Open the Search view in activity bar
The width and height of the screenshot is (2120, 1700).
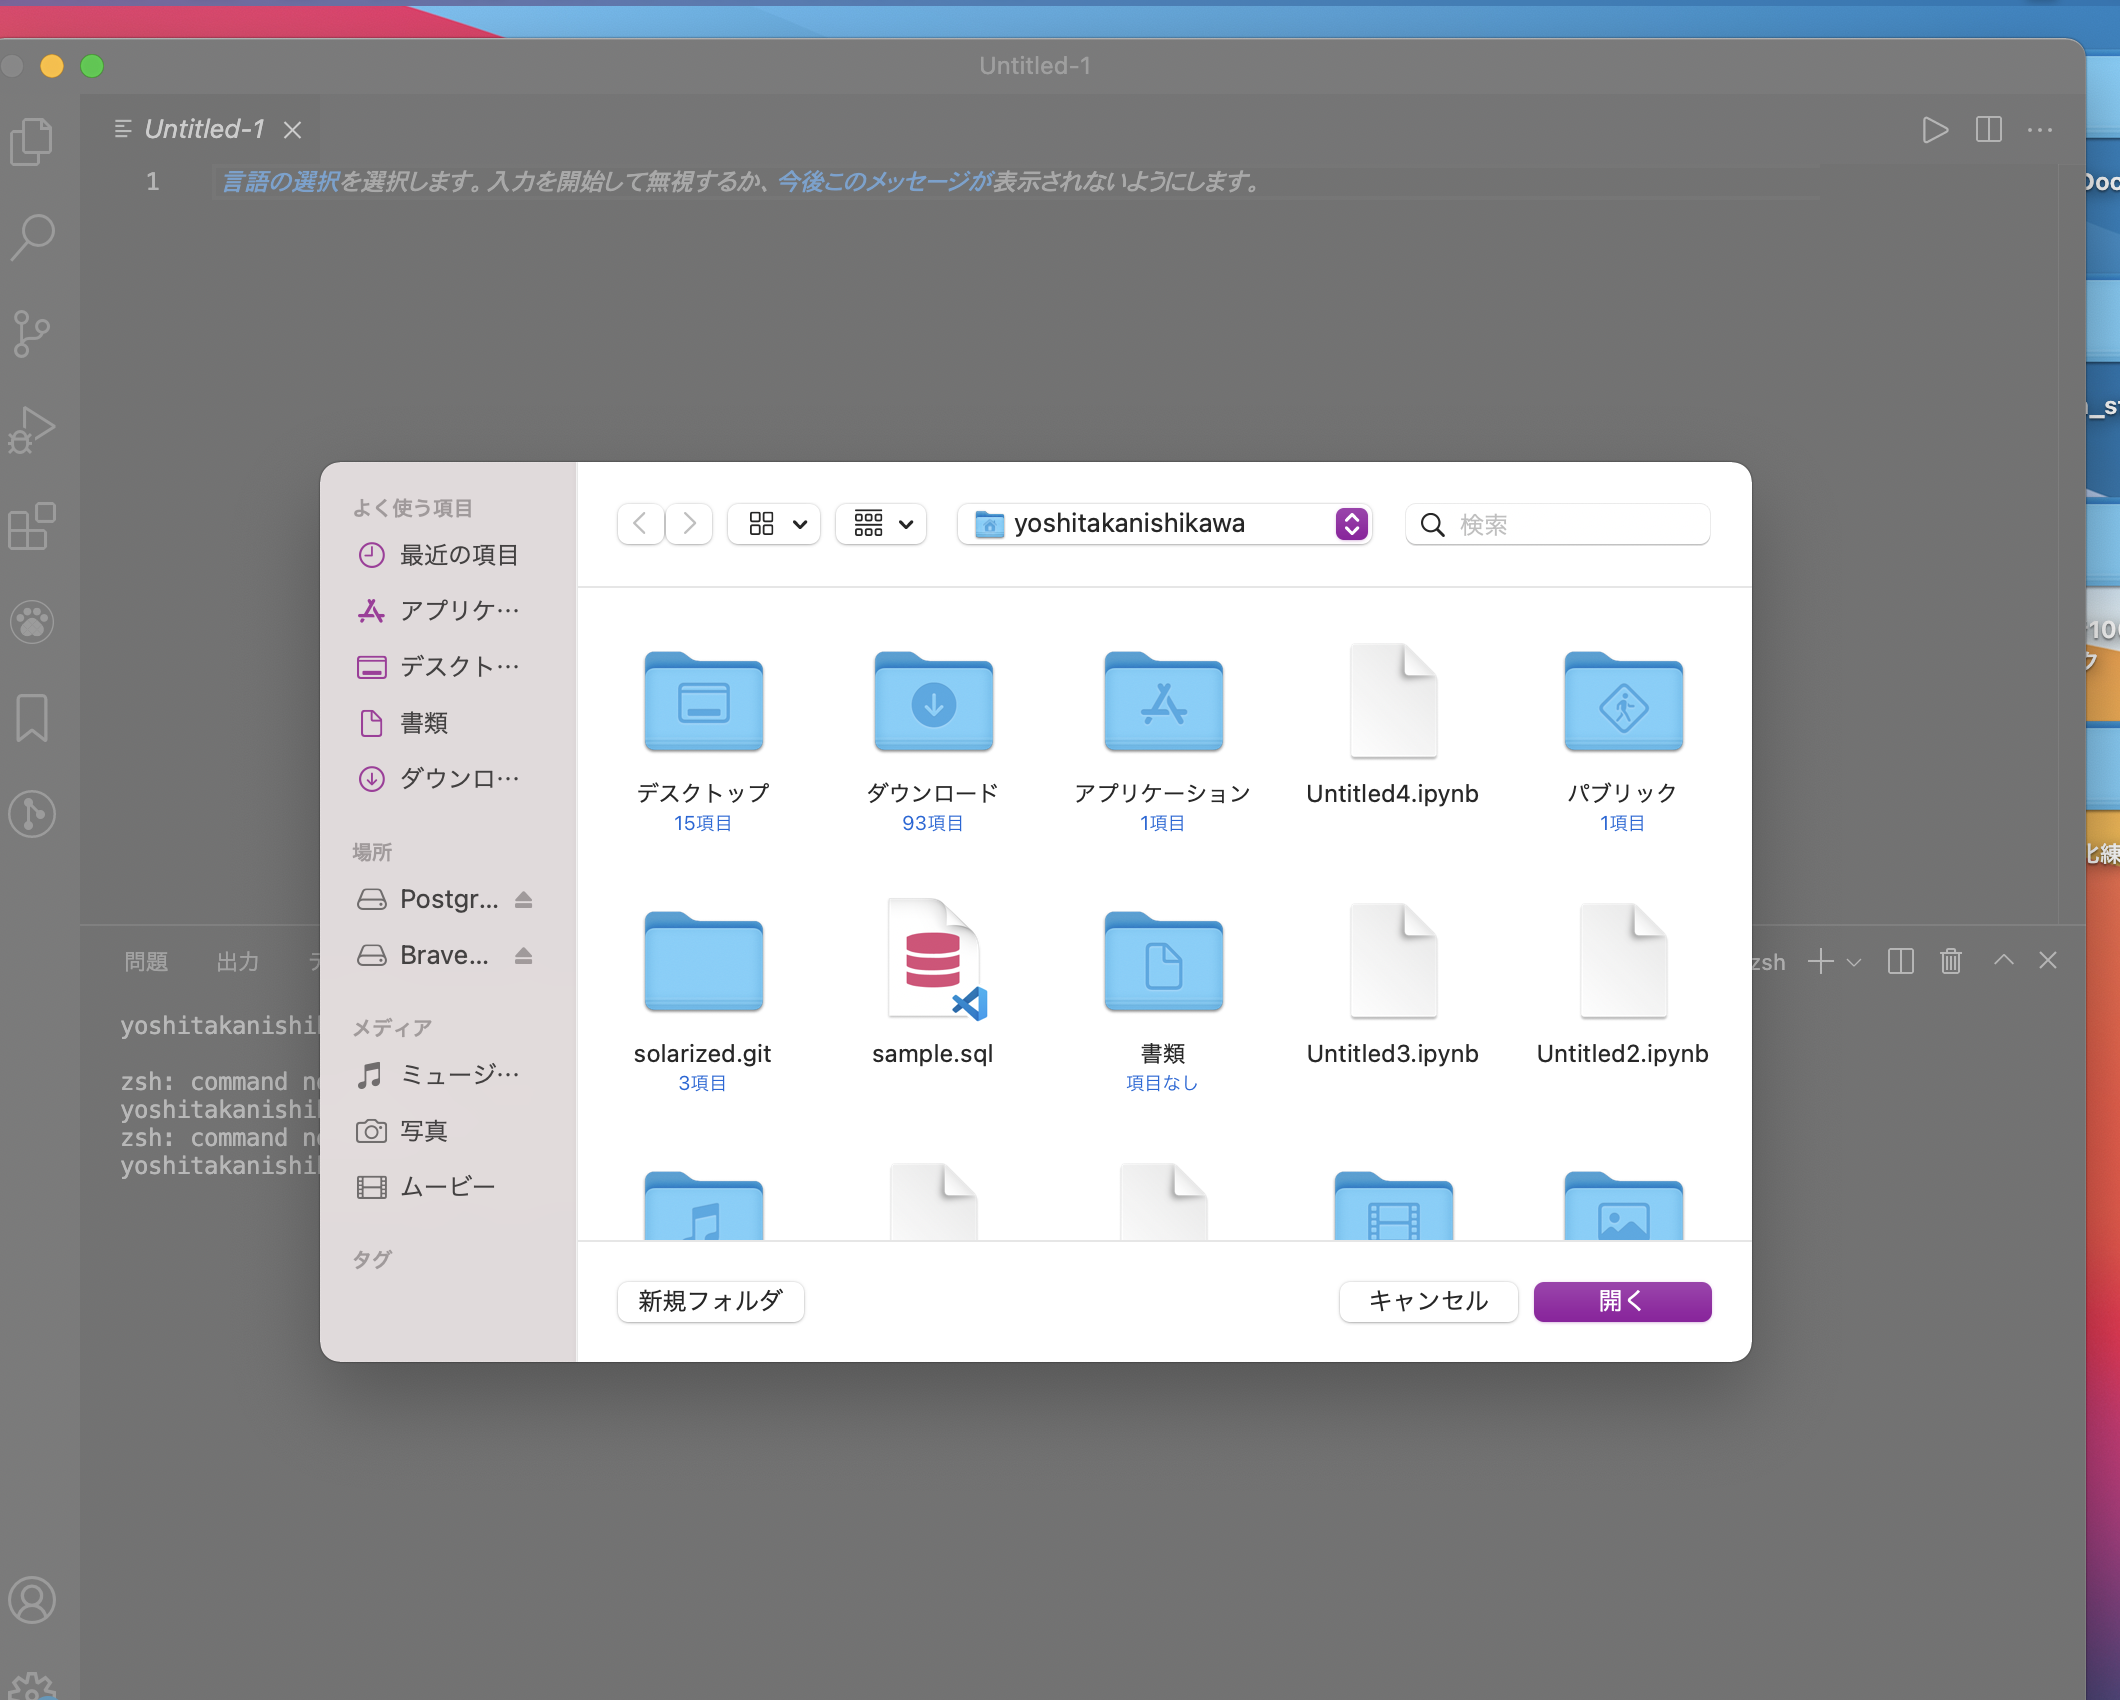(32, 237)
